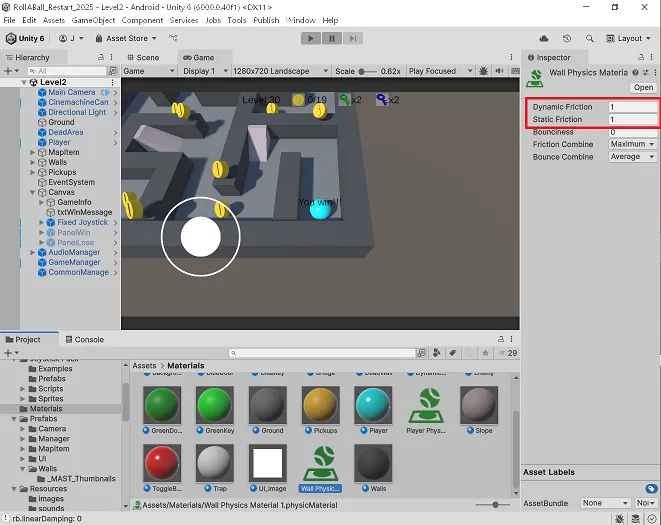
Task: Switch to the Scene tab
Action: [142, 58]
